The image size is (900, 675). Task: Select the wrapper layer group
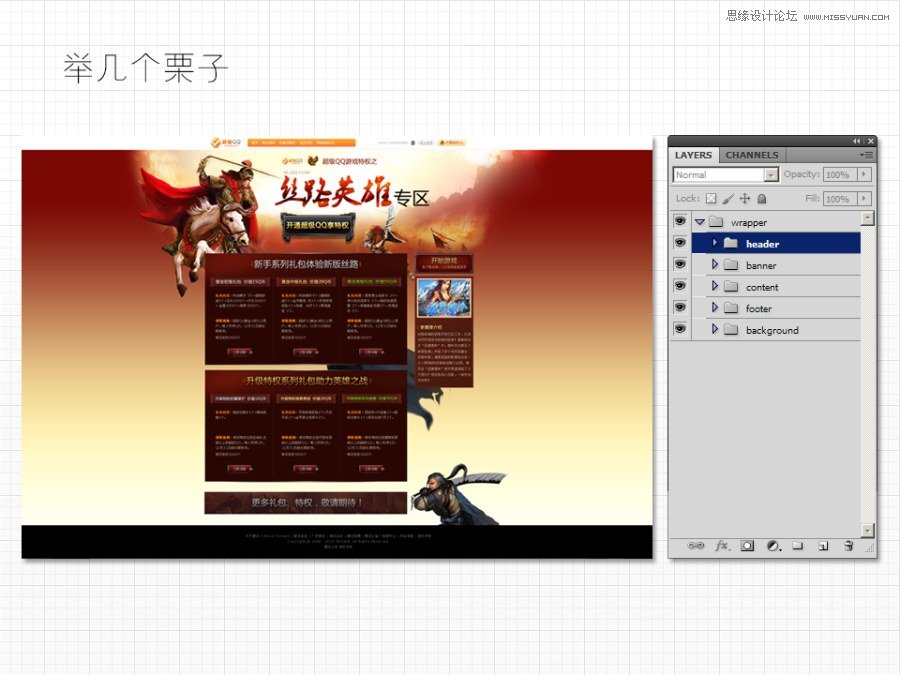pos(776,222)
